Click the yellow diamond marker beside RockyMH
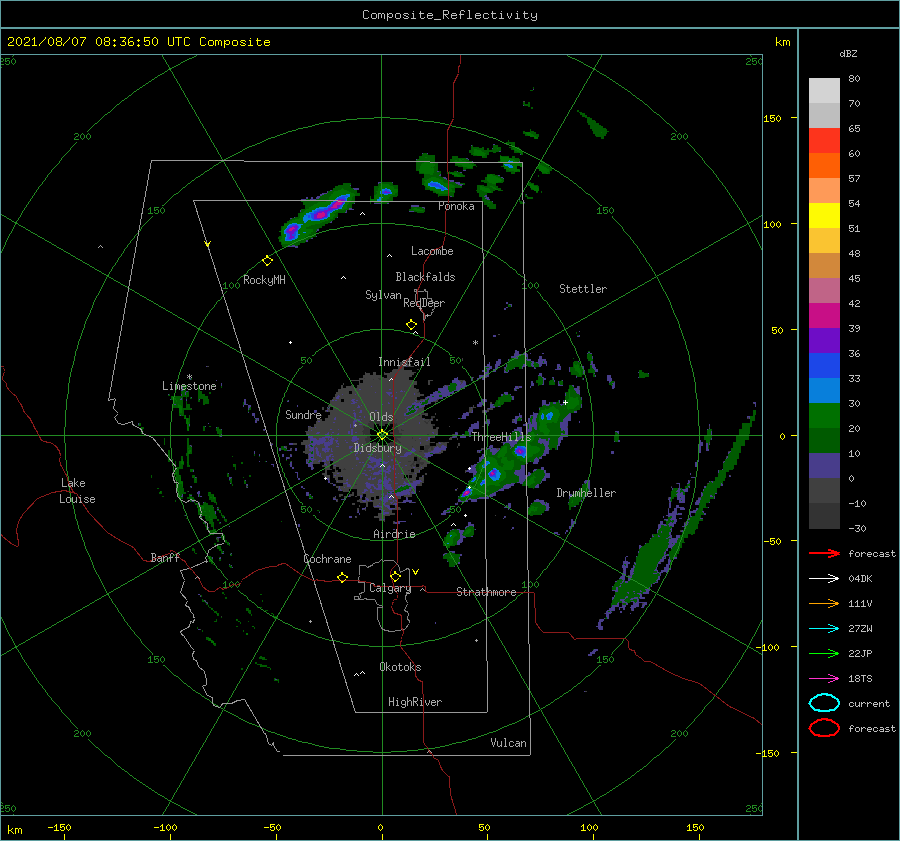Image resolution: width=900 pixels, height=841 pixels. [x=267, y=261]
